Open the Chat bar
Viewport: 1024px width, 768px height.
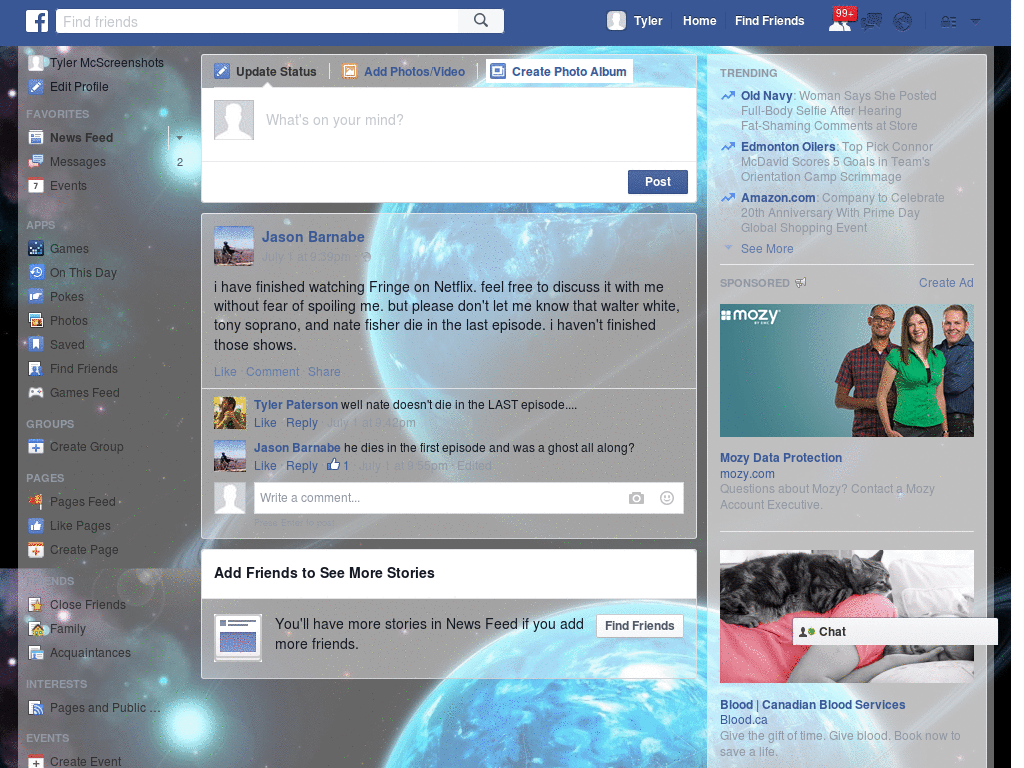click(x=895, y=632)
